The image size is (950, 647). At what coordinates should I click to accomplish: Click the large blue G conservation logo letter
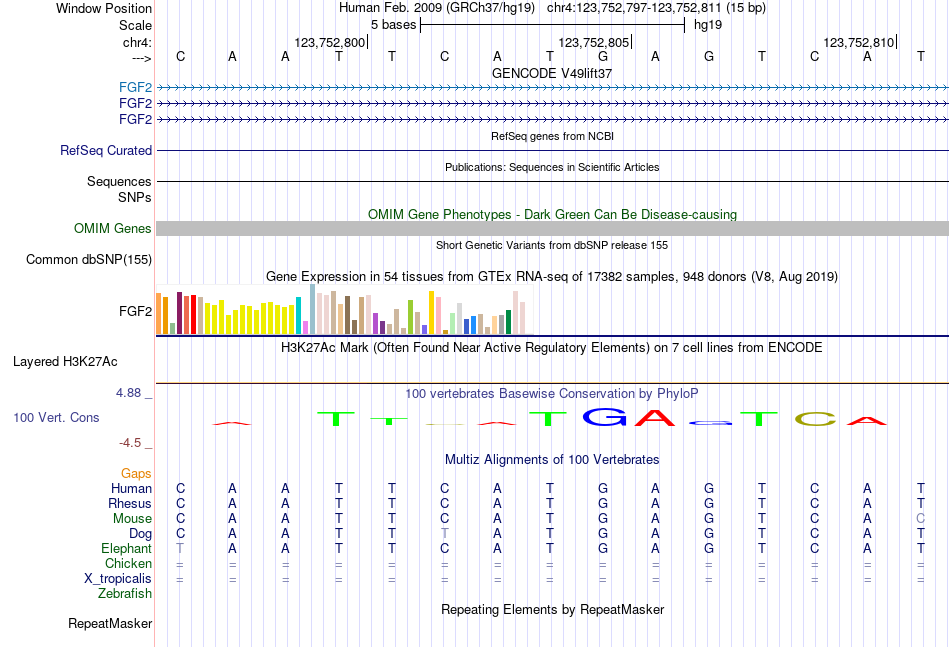coord(604,417)
